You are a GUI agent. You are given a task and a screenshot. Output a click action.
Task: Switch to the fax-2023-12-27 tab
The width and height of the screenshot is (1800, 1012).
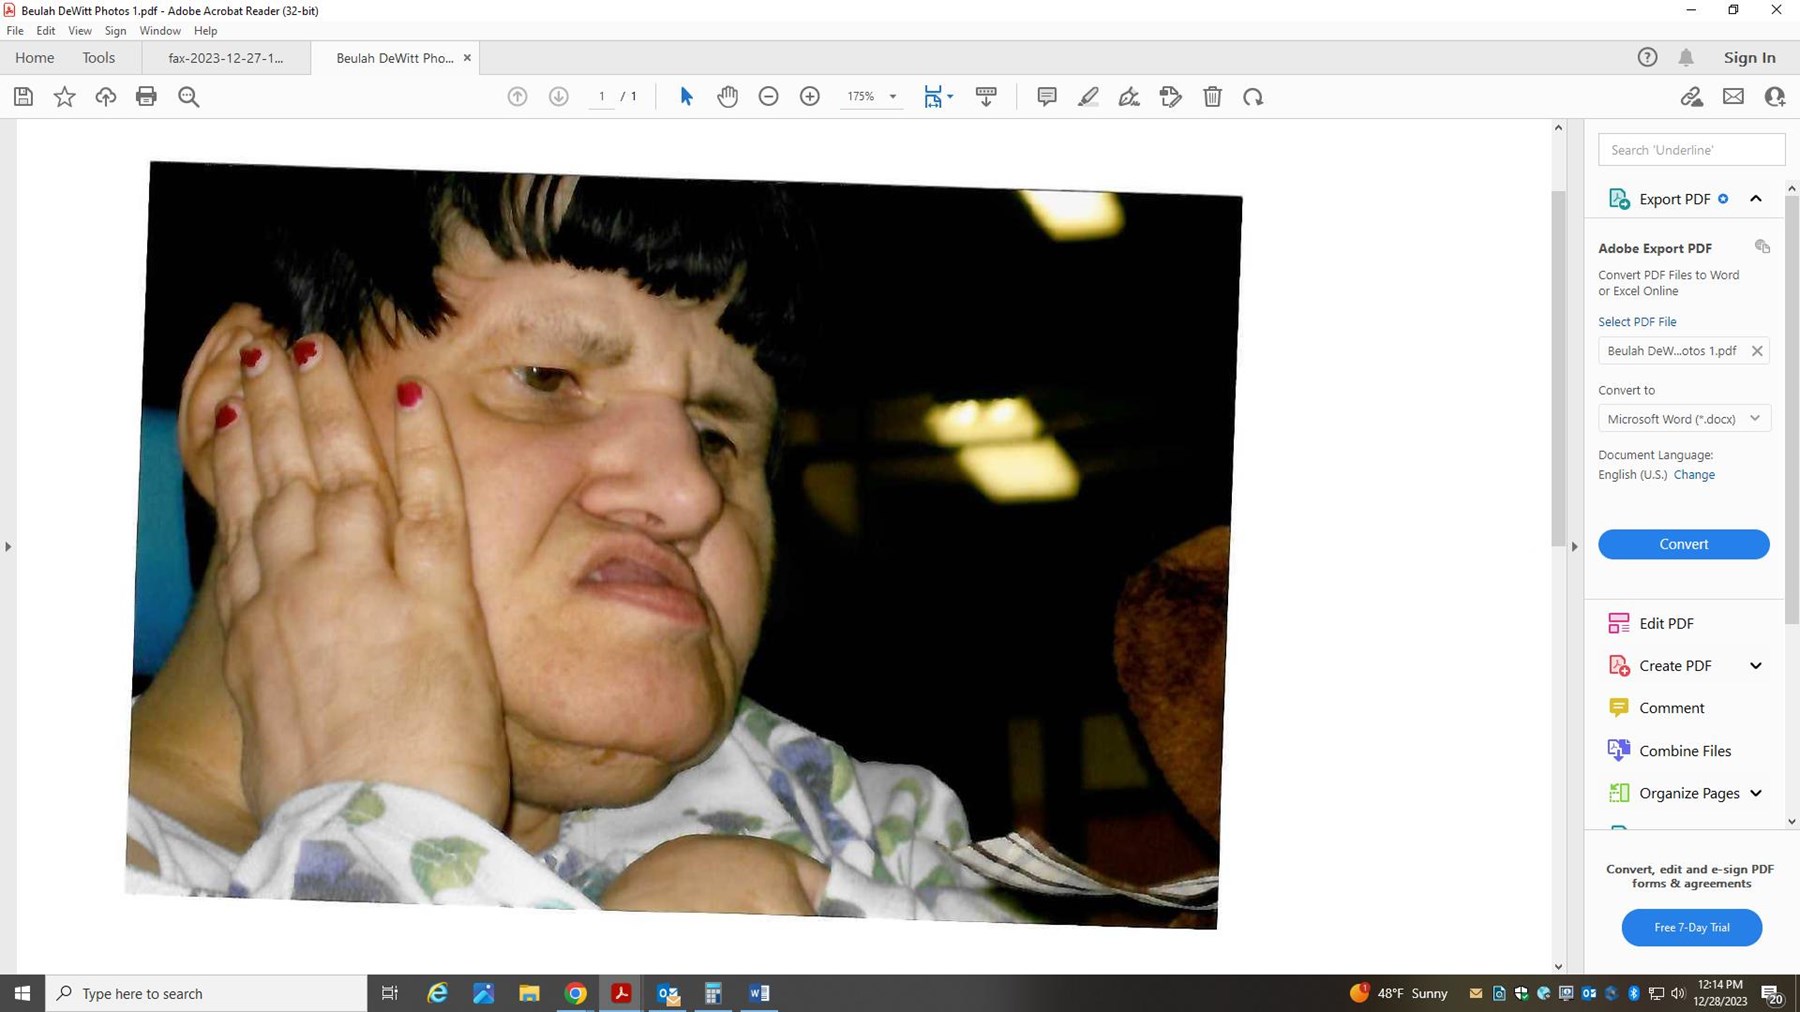226,58
